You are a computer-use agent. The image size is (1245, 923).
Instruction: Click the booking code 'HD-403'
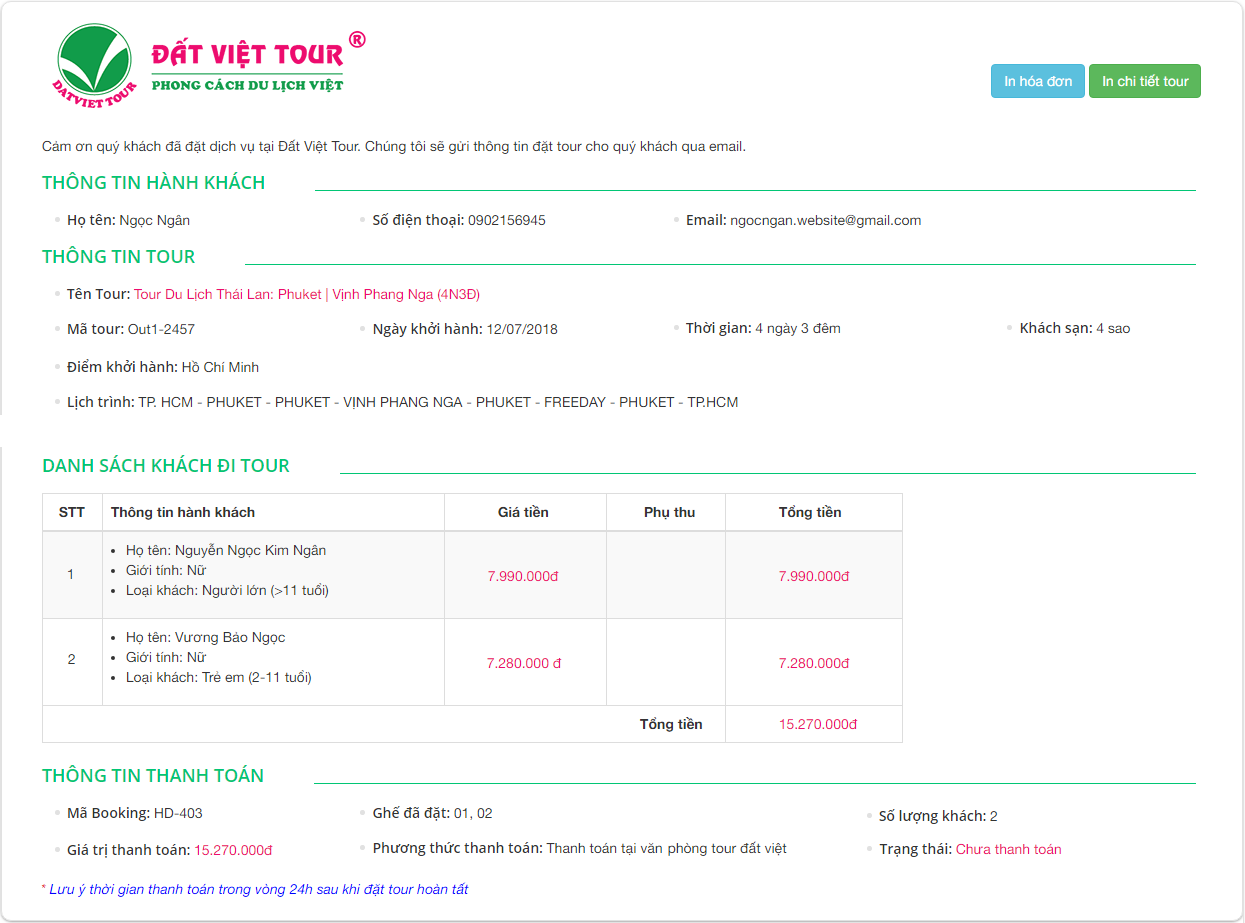[178, 813]
